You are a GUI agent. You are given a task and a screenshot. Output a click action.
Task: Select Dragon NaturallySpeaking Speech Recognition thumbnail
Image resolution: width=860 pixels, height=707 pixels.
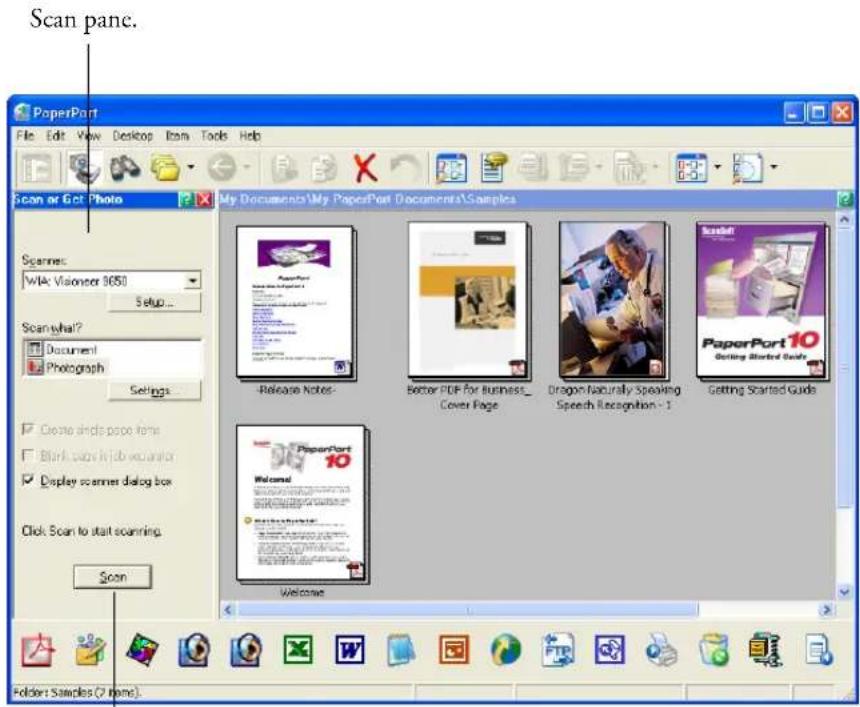click(613, 299)
